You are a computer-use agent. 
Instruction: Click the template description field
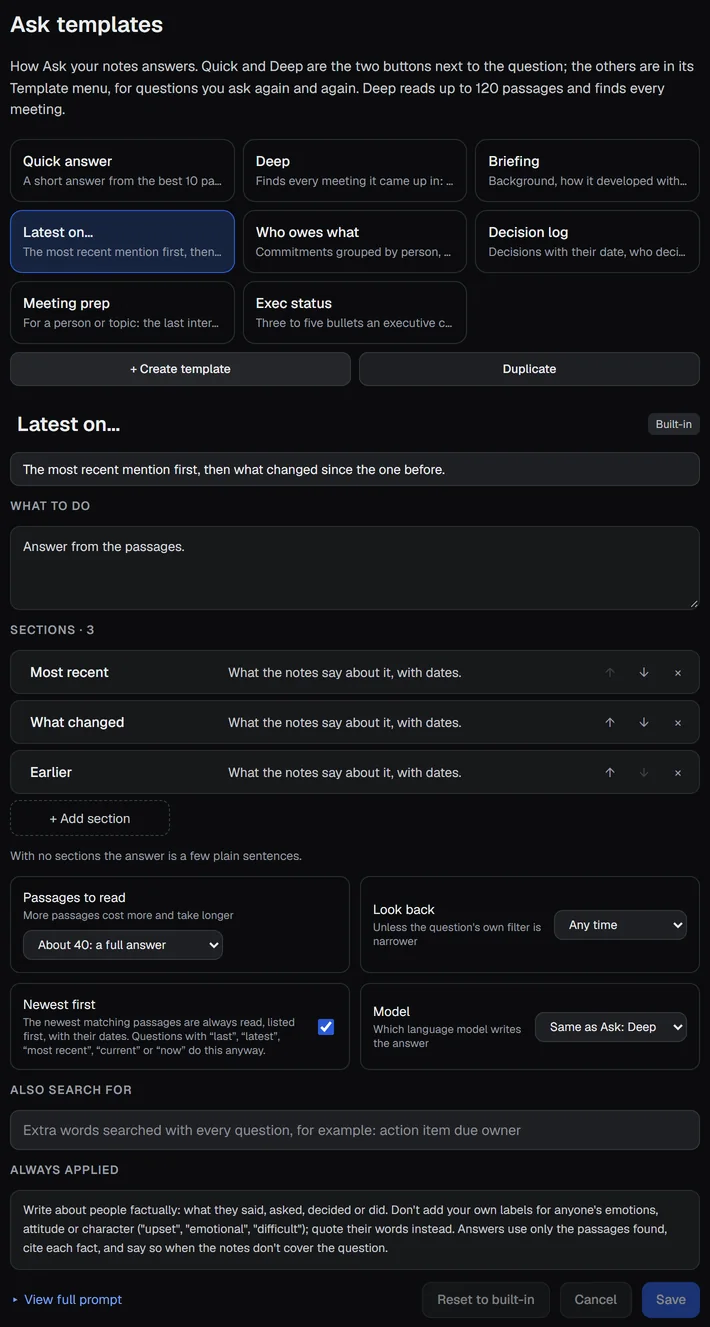(x=355, y=469)
